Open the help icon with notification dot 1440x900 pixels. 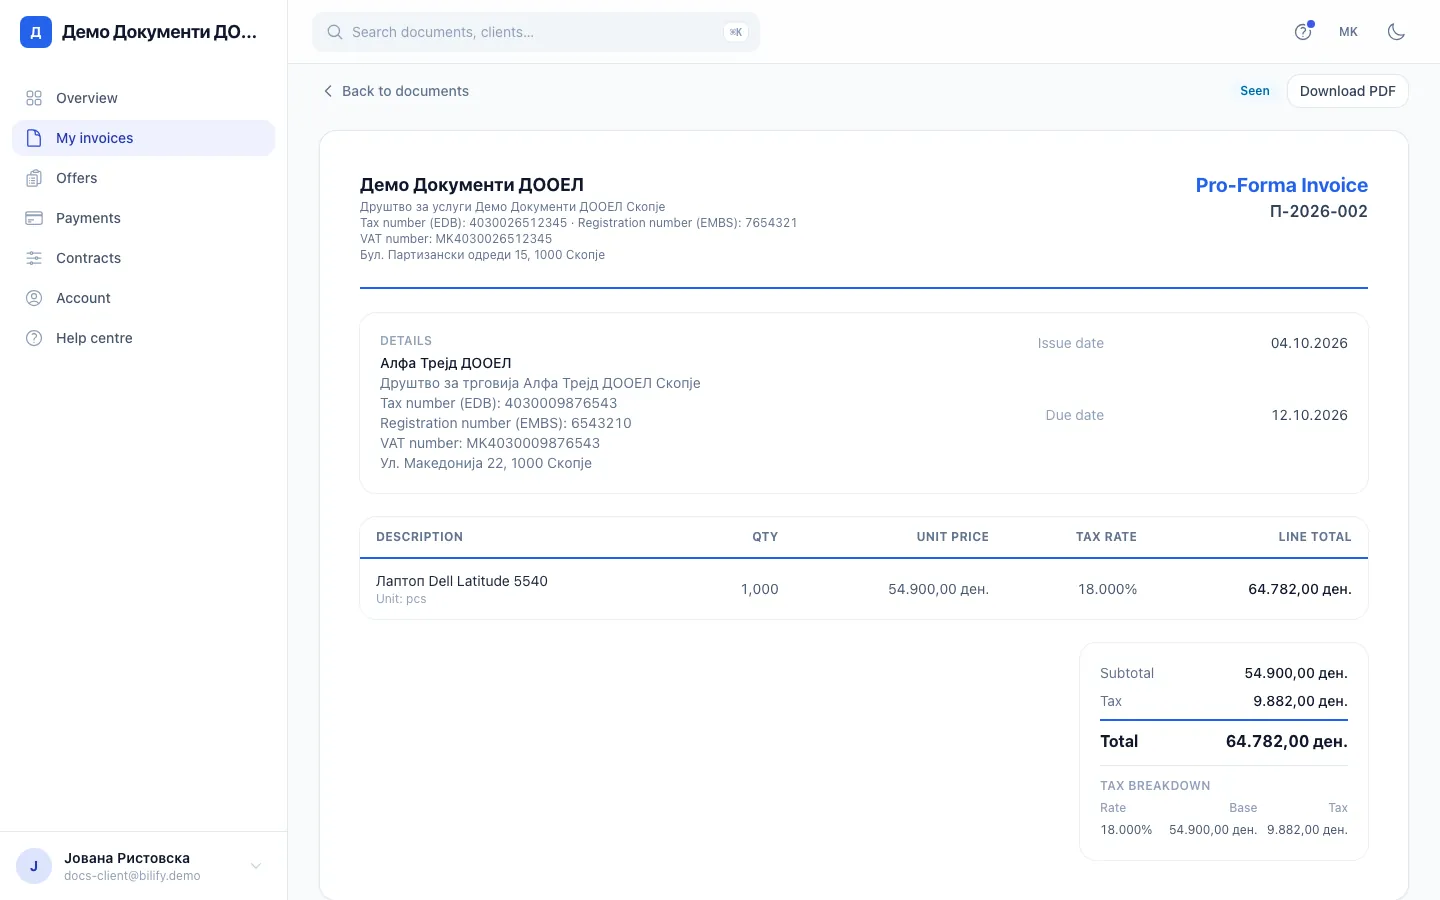click(x=1303, y=32)
